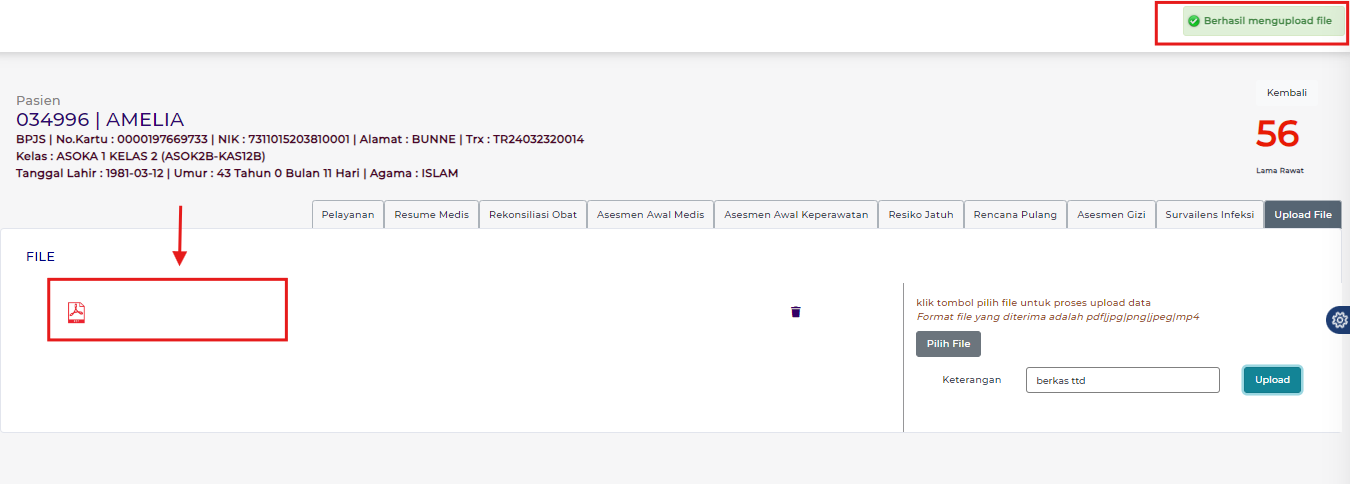Click the patient name 034996 | AMELIA
1350x484 pixels.
pos(100,120)
